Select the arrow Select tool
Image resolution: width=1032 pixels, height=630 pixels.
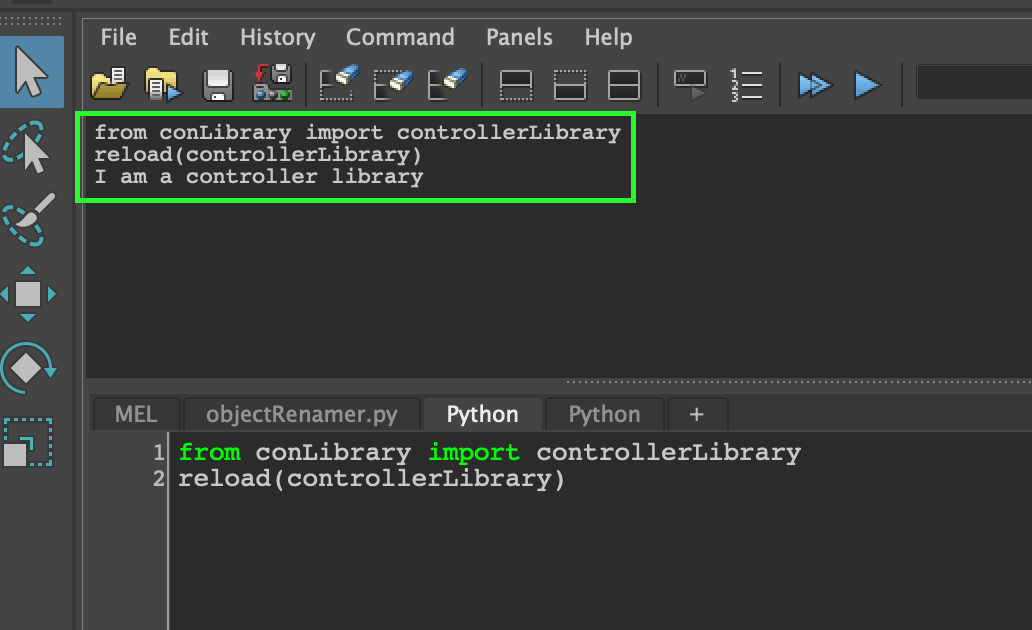coord(31,71)
